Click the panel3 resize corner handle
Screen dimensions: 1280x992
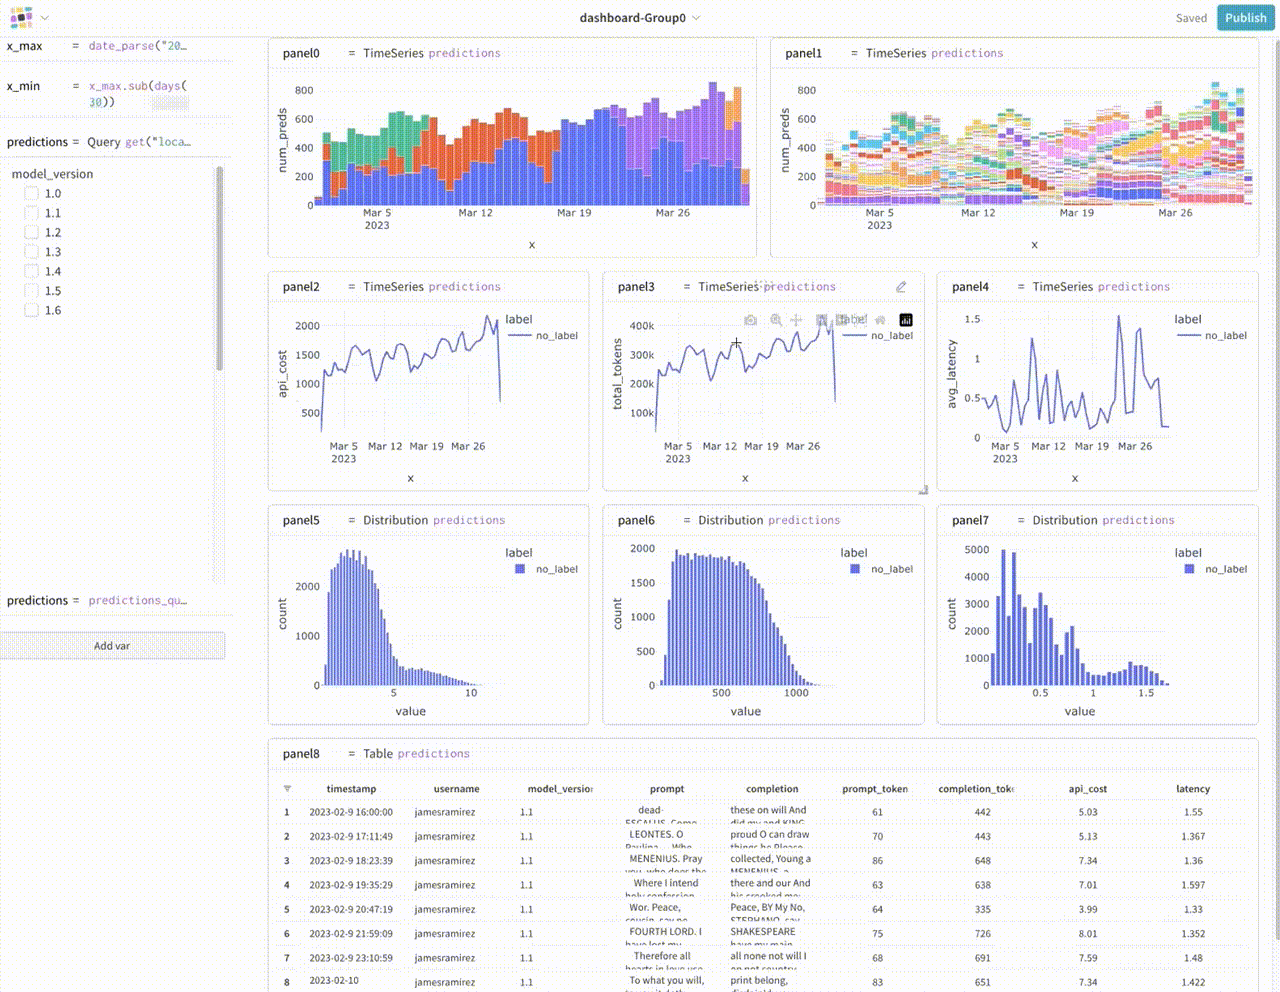[923, 489]
